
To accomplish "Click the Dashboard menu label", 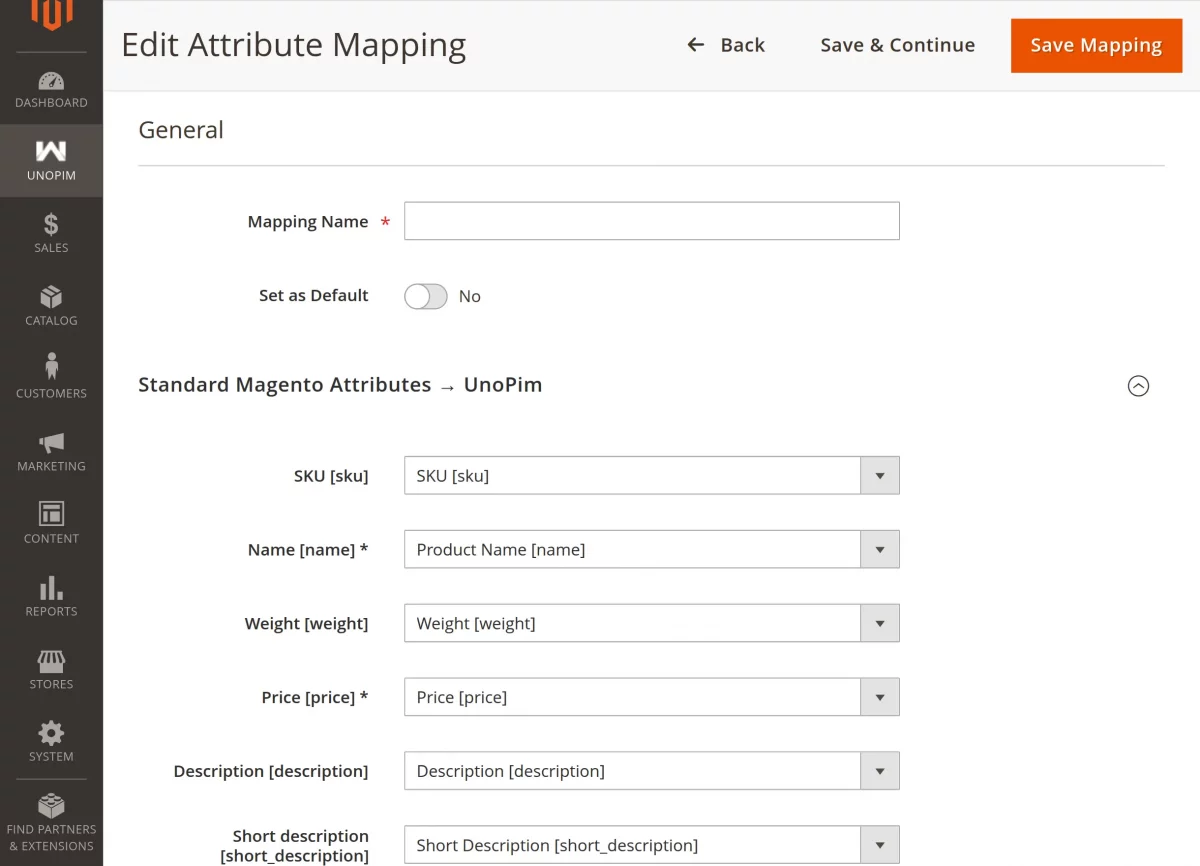I will tap(51, 102).
